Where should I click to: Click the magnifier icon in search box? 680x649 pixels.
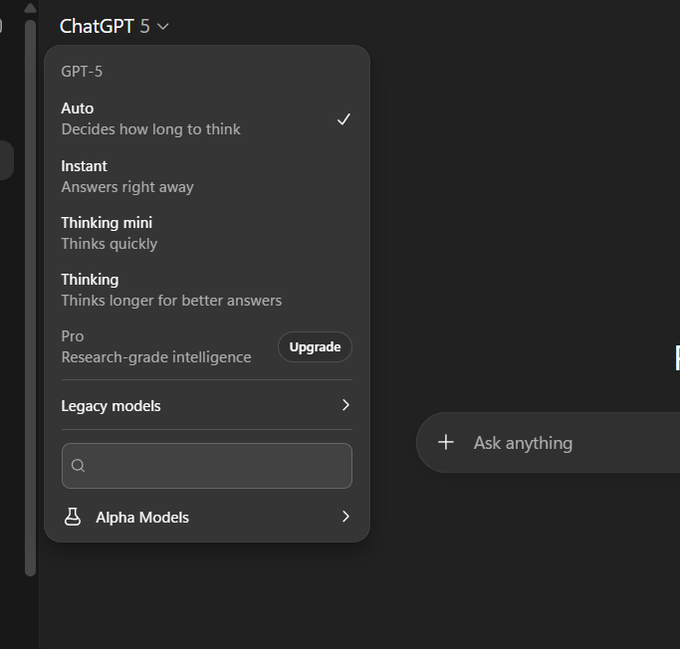click(x=78, y=466)
